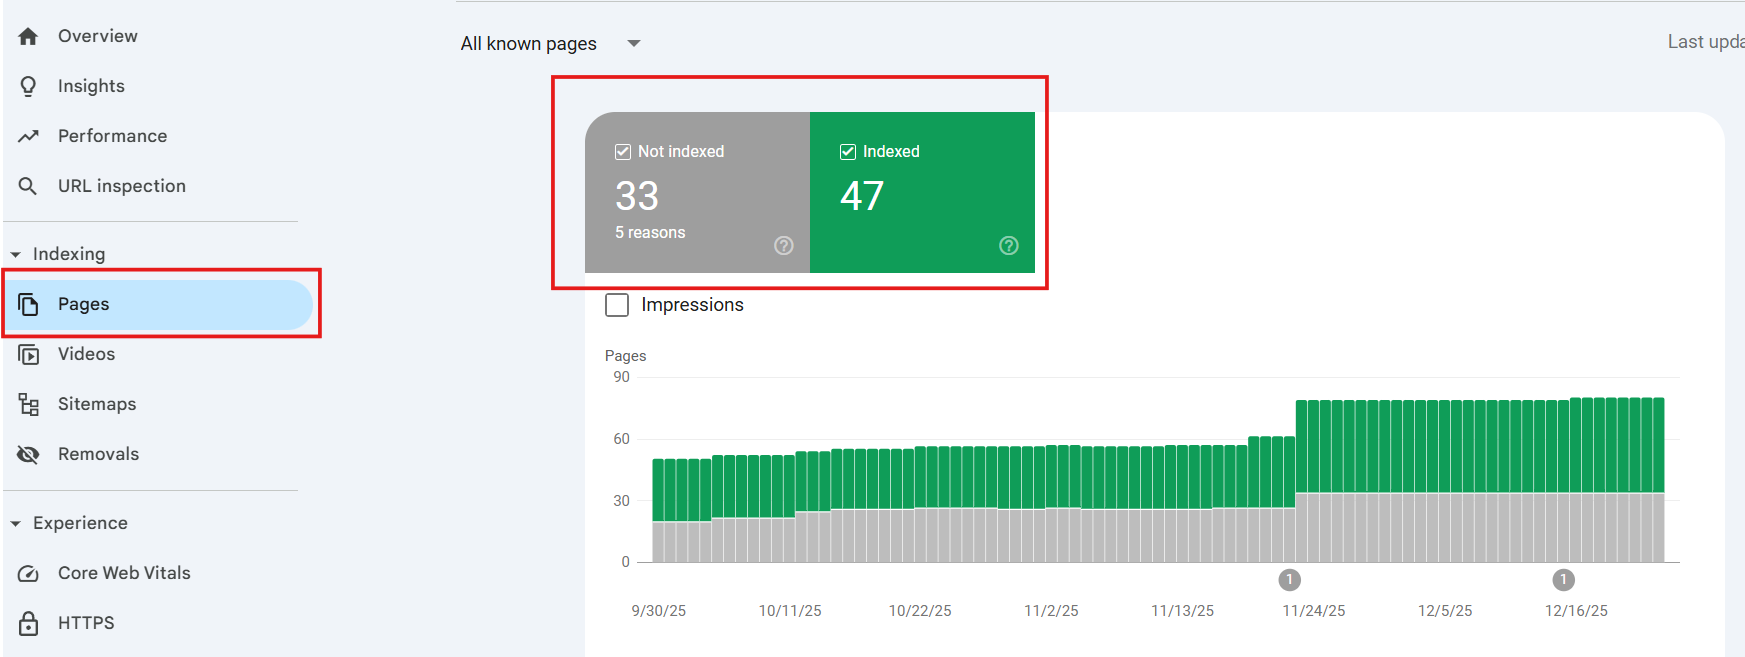Click the Overview home icon

point(28,36)
